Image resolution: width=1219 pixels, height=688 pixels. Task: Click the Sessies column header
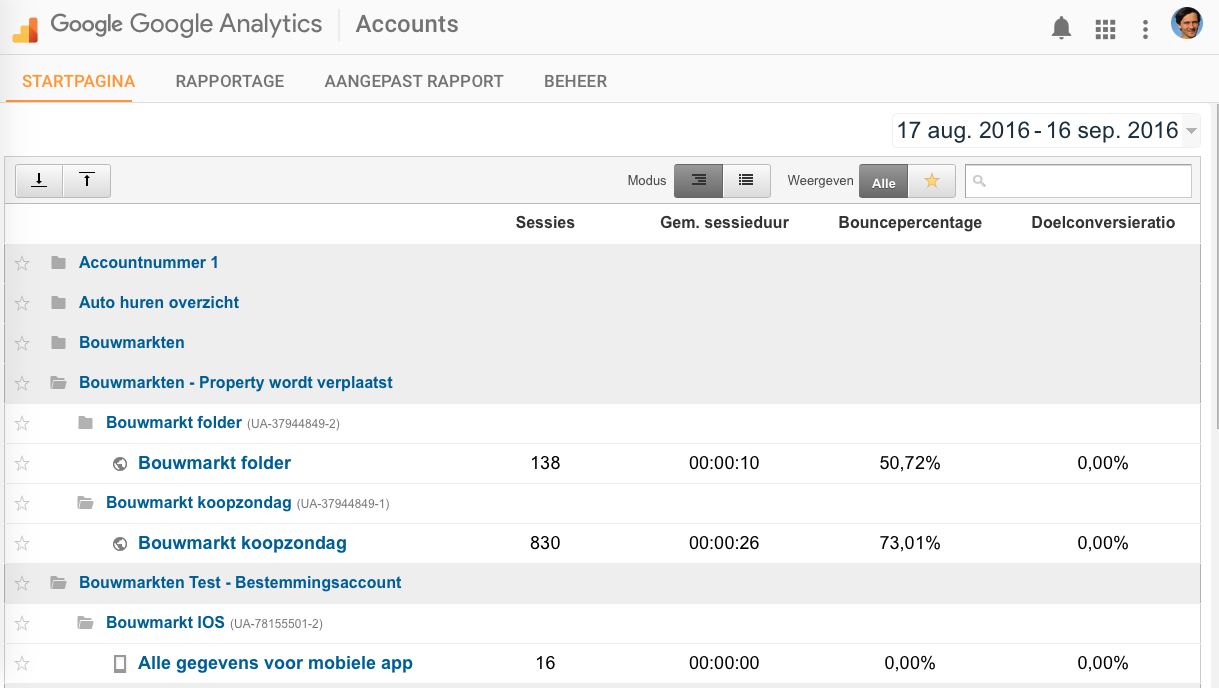(x=545, y=223)
